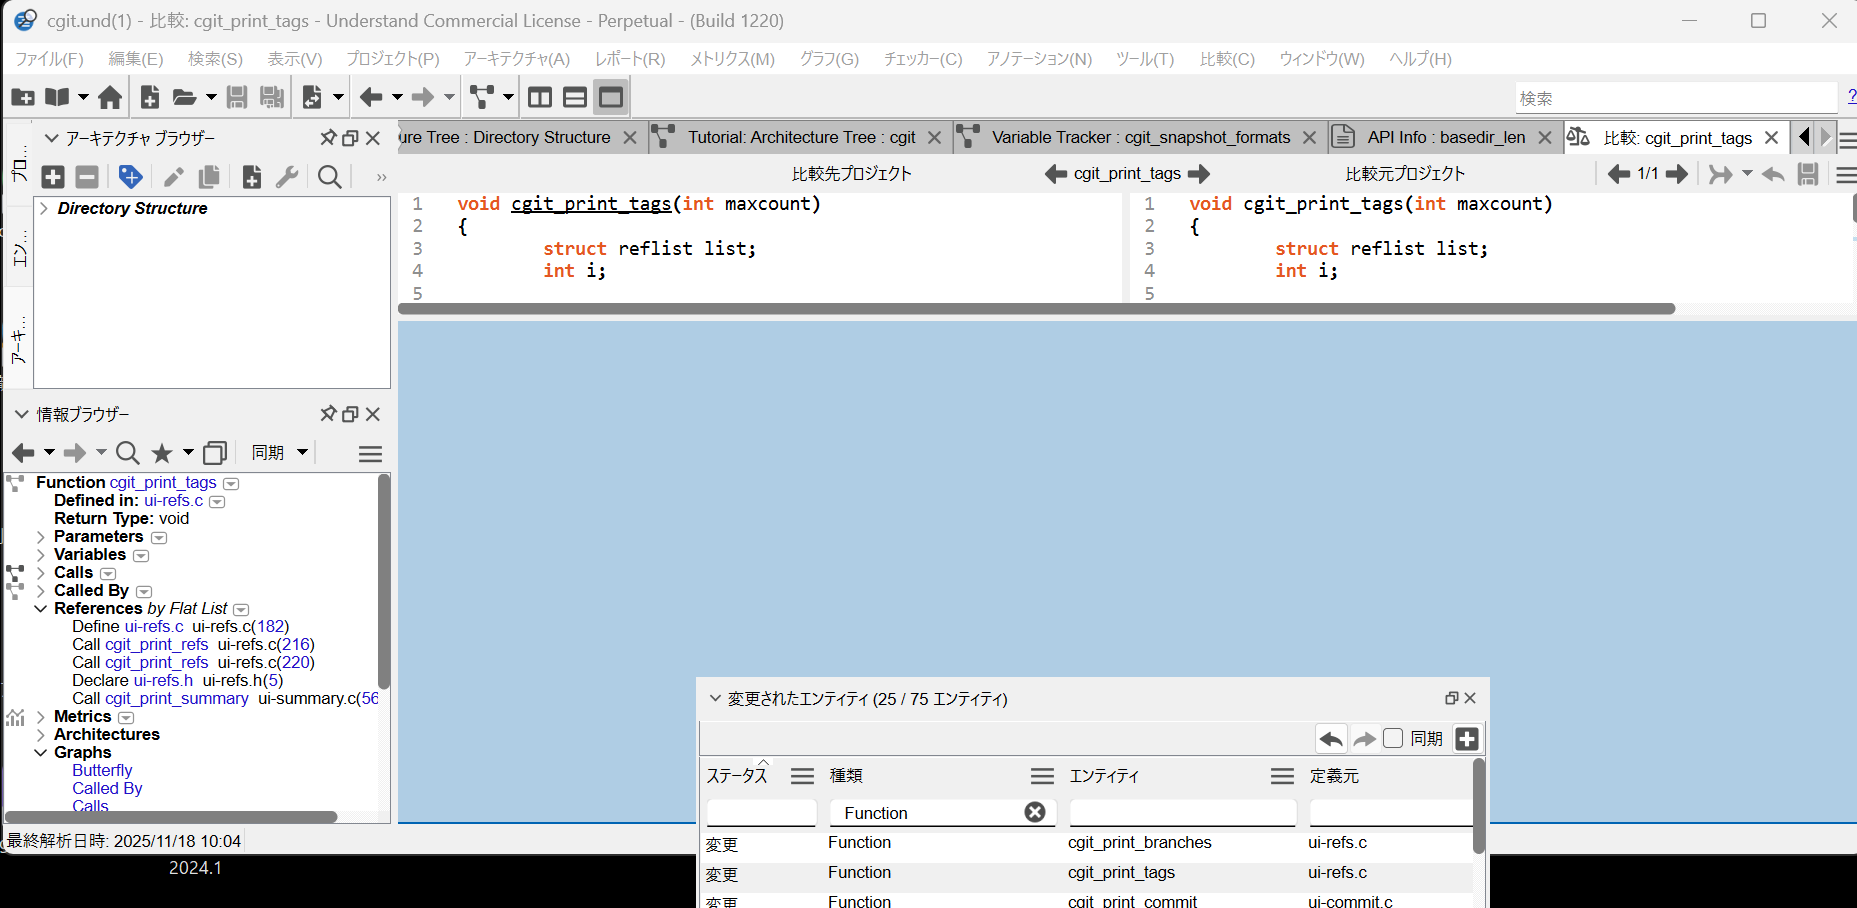
Task: Click the cgit_print_summary call reference link
Action: click(176, 698)
